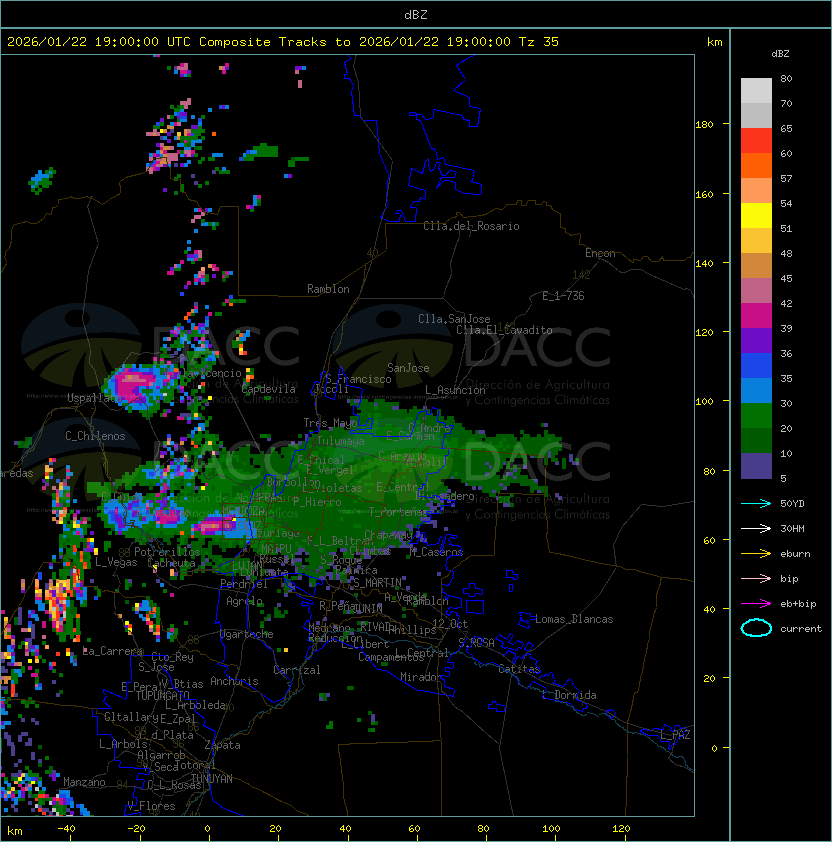Viewport: 832px width, 842px height.
Task: Click the 'eburn' legend label
Action: pos(795,554)
